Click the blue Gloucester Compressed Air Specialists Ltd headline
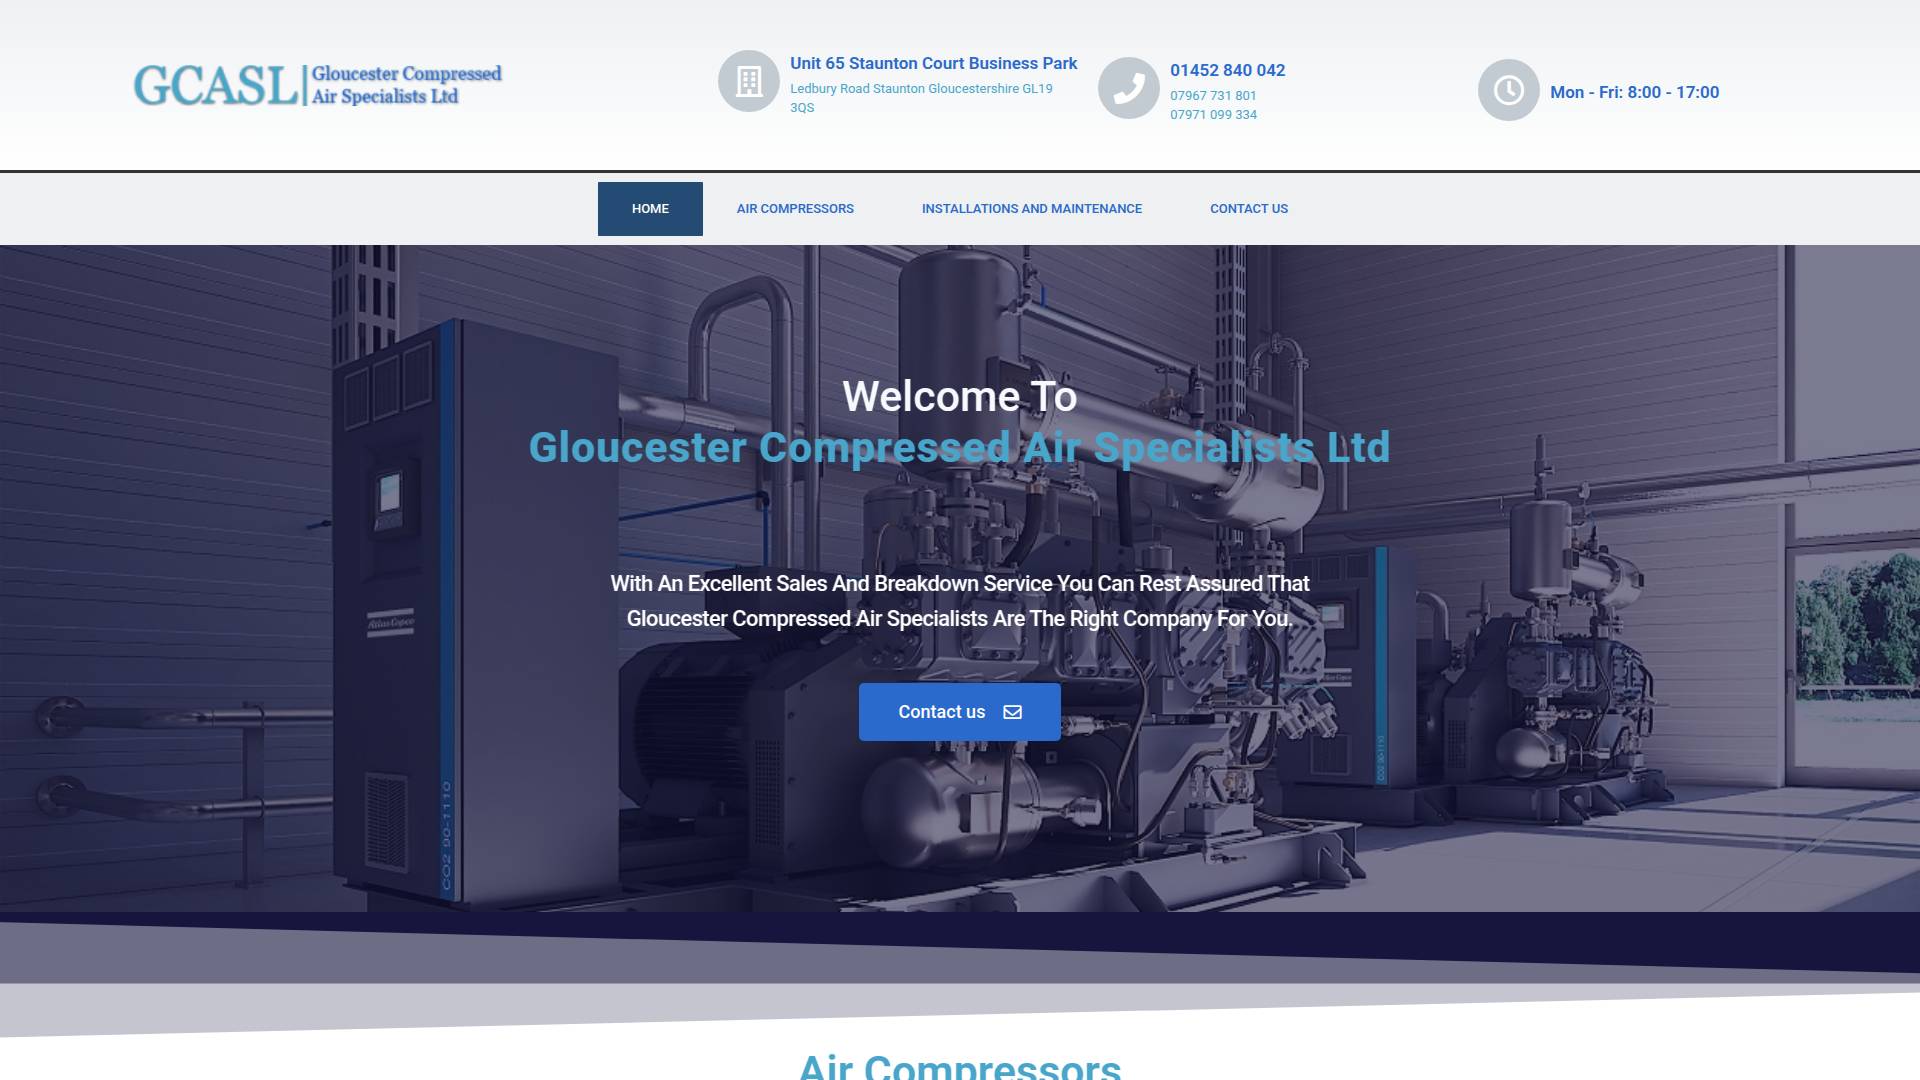This screenshot has height=1080, width=1920. (959, 447)
